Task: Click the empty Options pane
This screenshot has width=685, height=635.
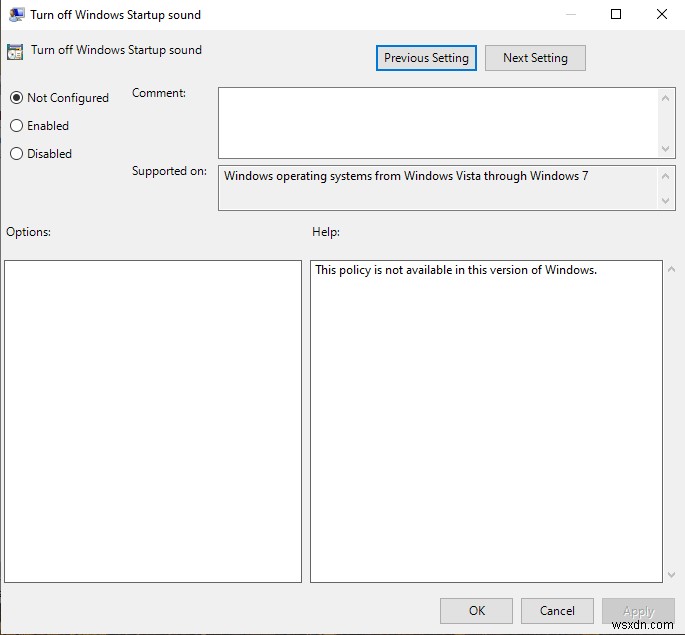Action: (153, 421)
